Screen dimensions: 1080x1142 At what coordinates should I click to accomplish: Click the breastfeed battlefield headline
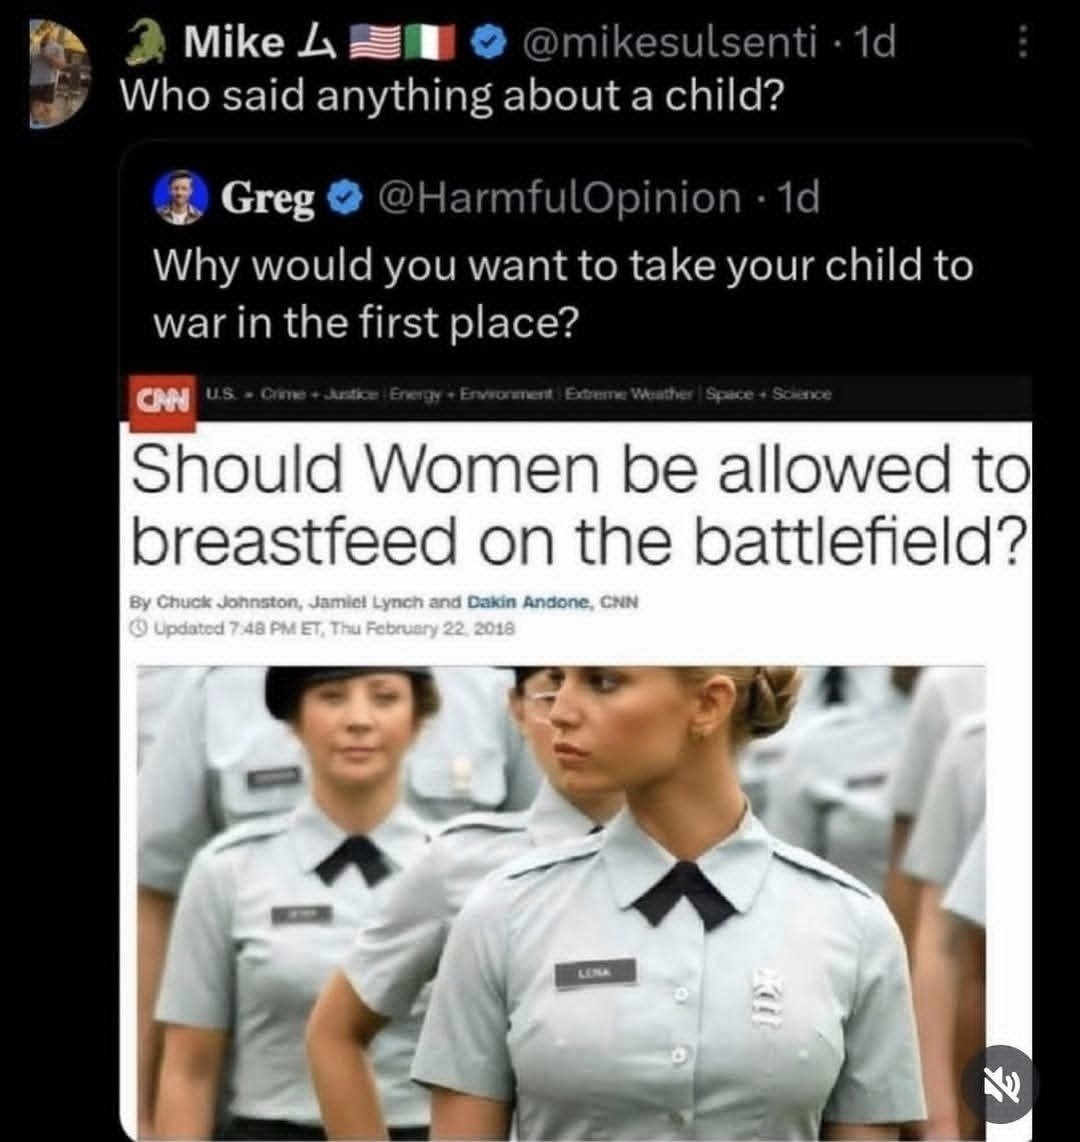(x=580, y=505)
